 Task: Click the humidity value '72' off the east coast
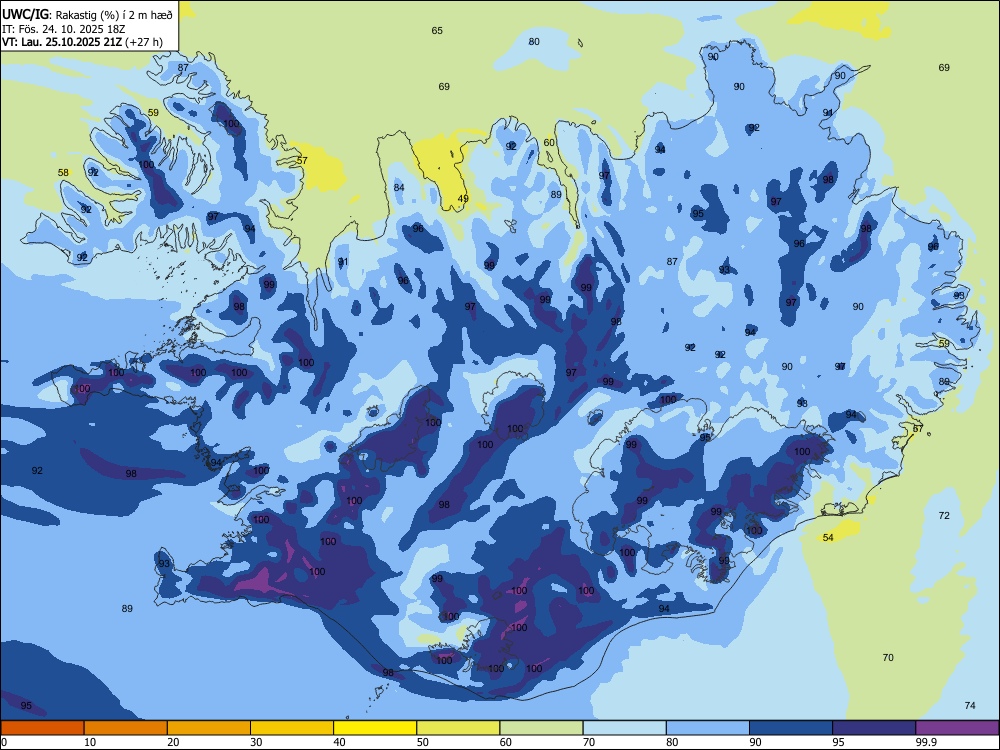944,515
